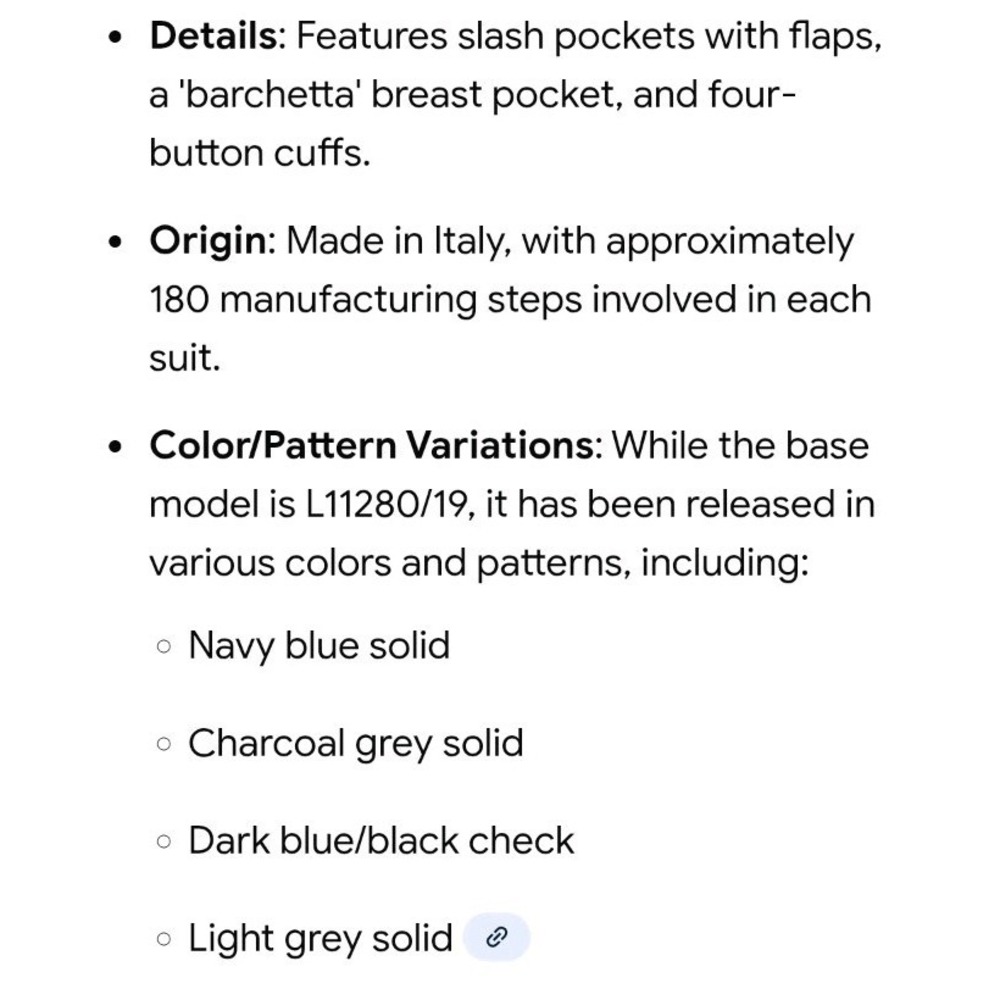
Task: Click the text 'button cuffs.'
Action: [x=260, y=153]
